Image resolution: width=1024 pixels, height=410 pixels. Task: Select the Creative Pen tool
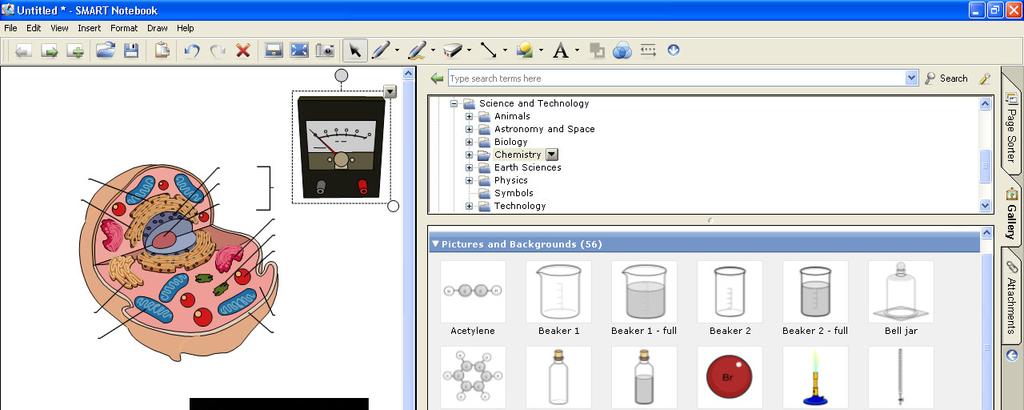tap(416, 50)
